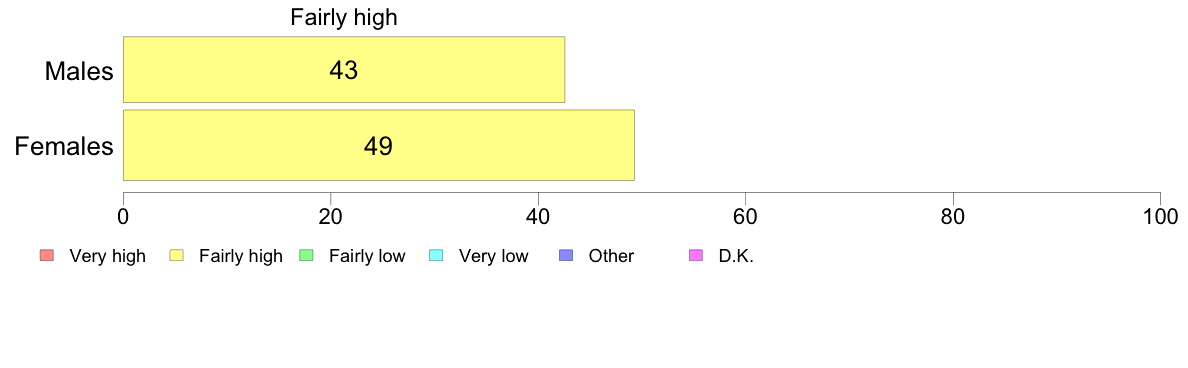Click the green Fairly low legend swatch
Viewport: 1188px width, 368px height.
pyautogui.click(x=306, y=256)
